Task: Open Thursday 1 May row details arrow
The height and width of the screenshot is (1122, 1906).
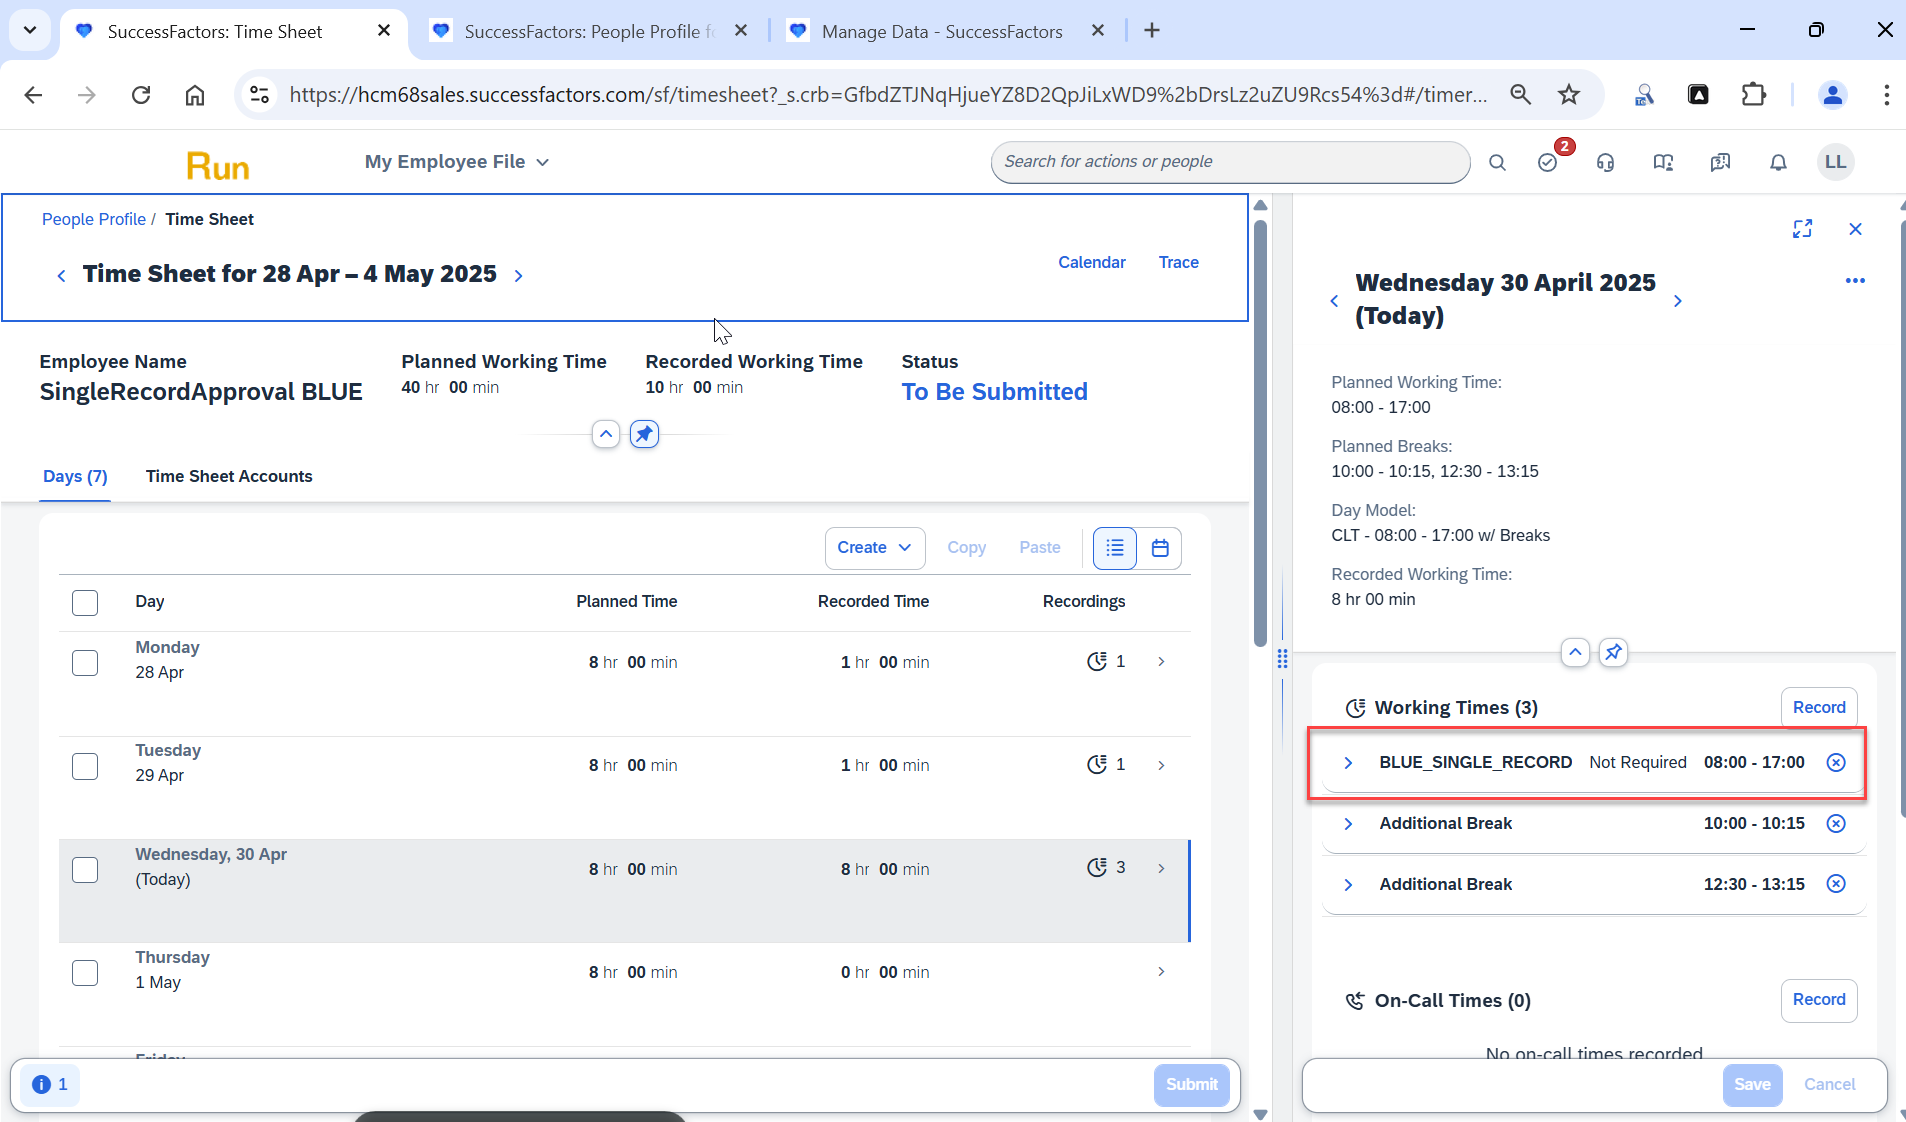Action: 1161,972
